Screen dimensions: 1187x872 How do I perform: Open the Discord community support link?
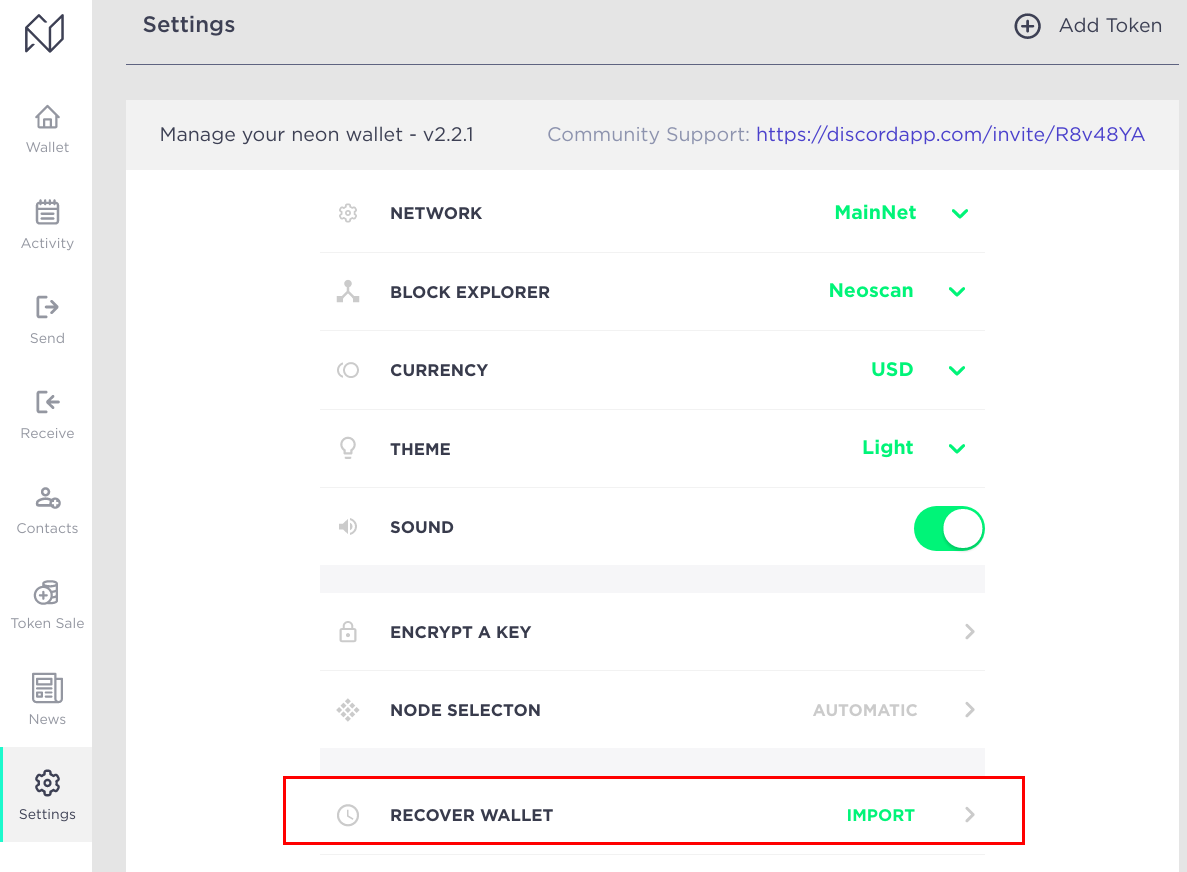[x=950, y=134]
